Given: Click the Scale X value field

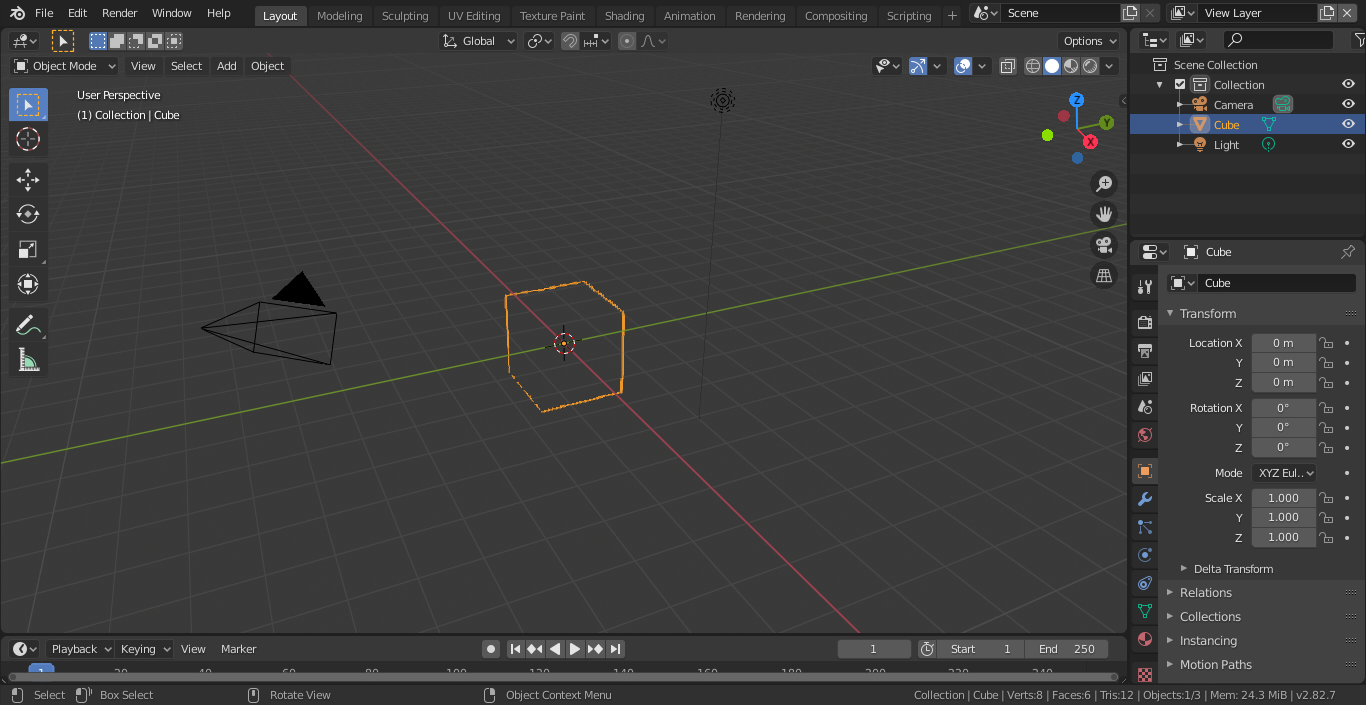Looking at the screenshot, I should 1283,498.
